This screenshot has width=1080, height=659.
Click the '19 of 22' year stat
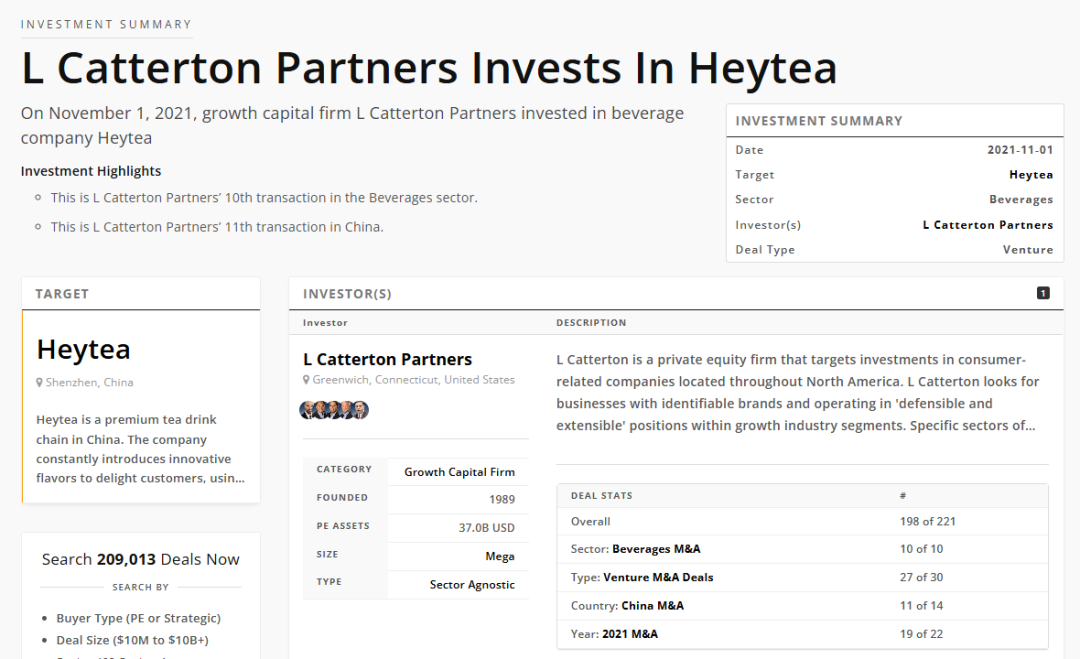[921, 634]
